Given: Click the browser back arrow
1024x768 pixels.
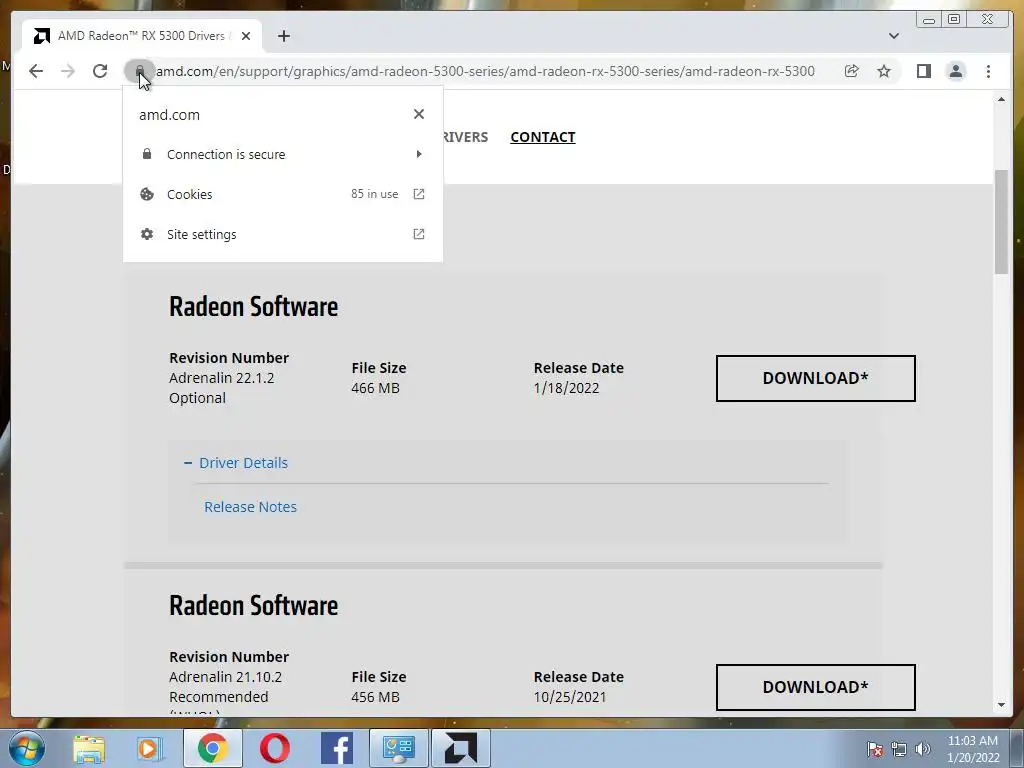Looking at the screenshot, I should (36, 71).
